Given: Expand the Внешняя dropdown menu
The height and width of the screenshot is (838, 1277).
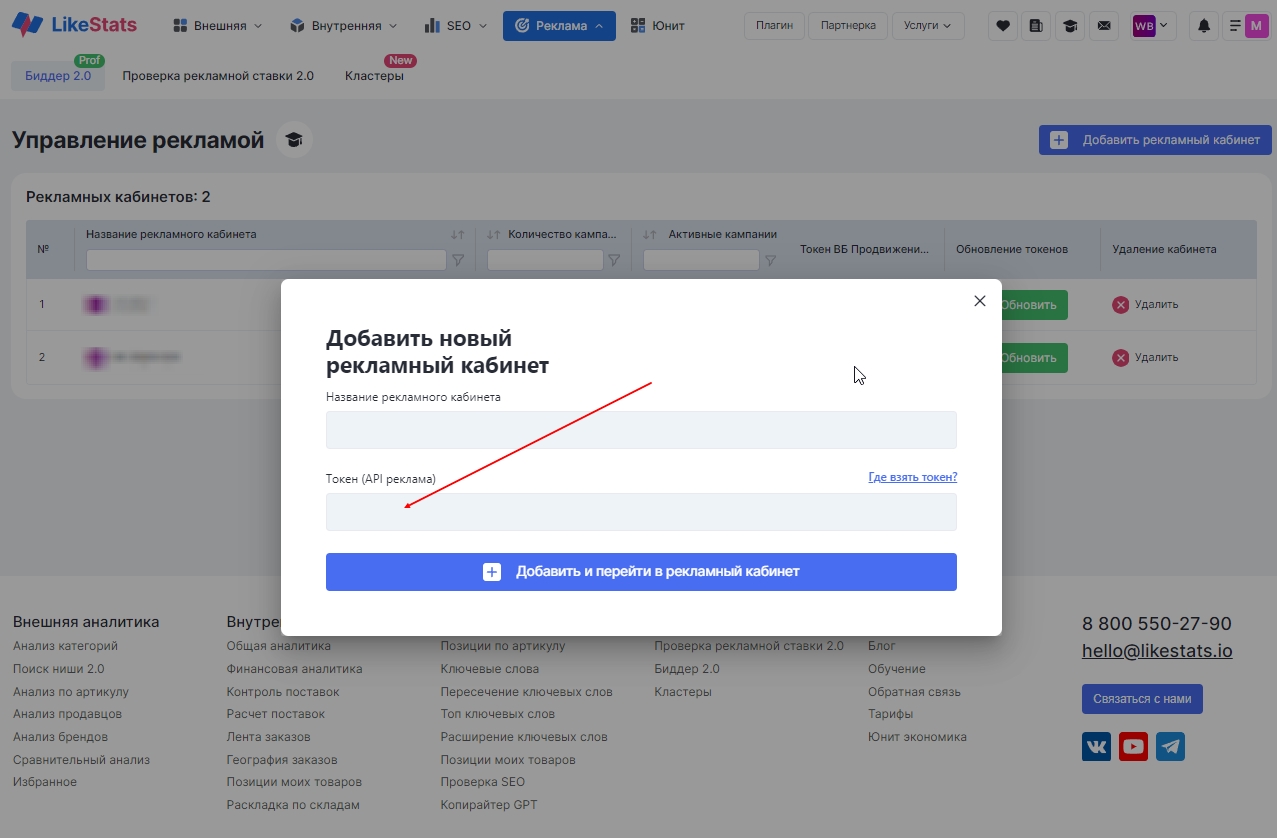Looking at the screenshot, I should pos(217,26).
